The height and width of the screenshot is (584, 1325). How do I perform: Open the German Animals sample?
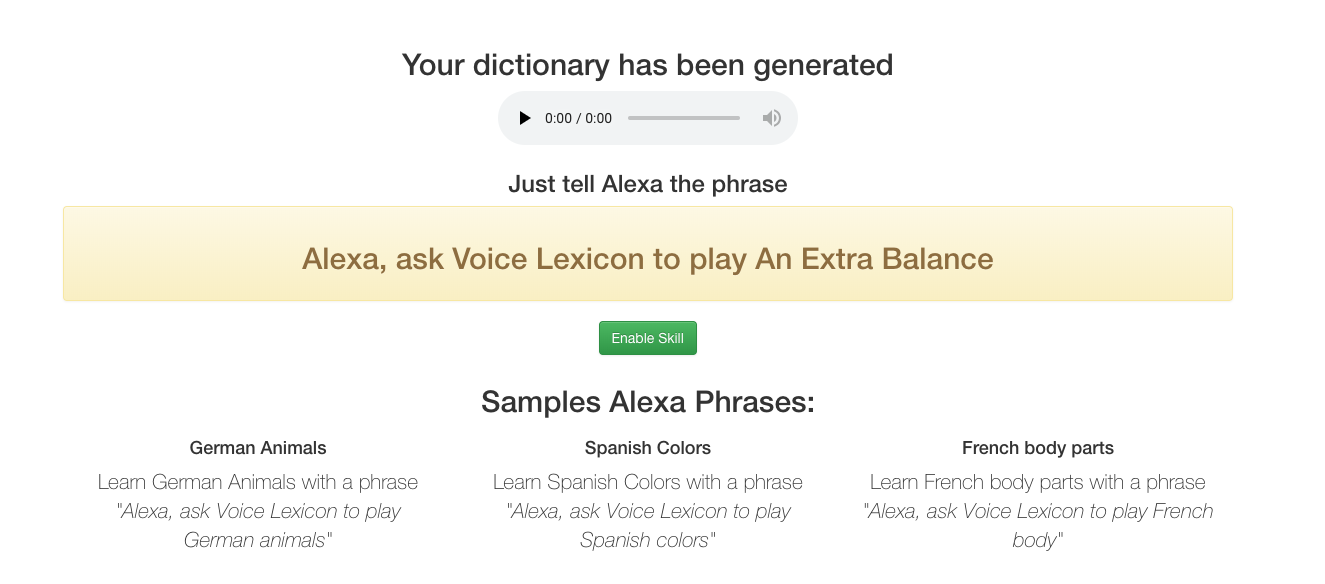[257, 448]
